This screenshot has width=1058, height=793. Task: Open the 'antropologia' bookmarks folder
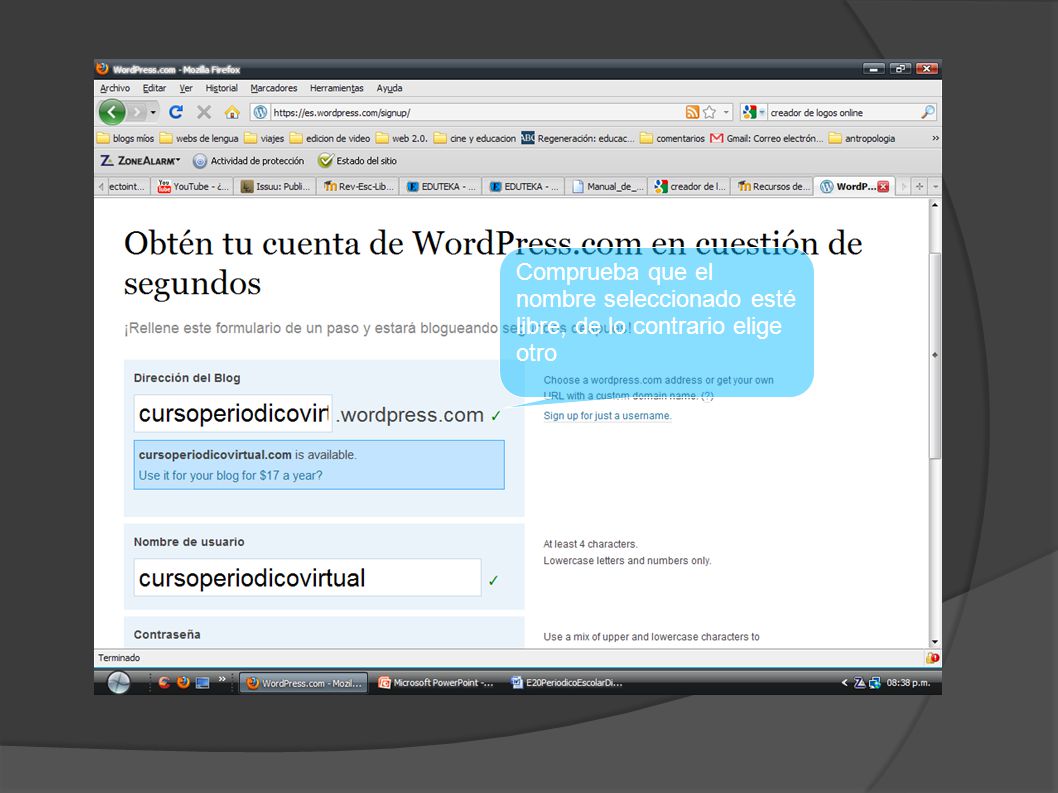[x=862, y=138]
